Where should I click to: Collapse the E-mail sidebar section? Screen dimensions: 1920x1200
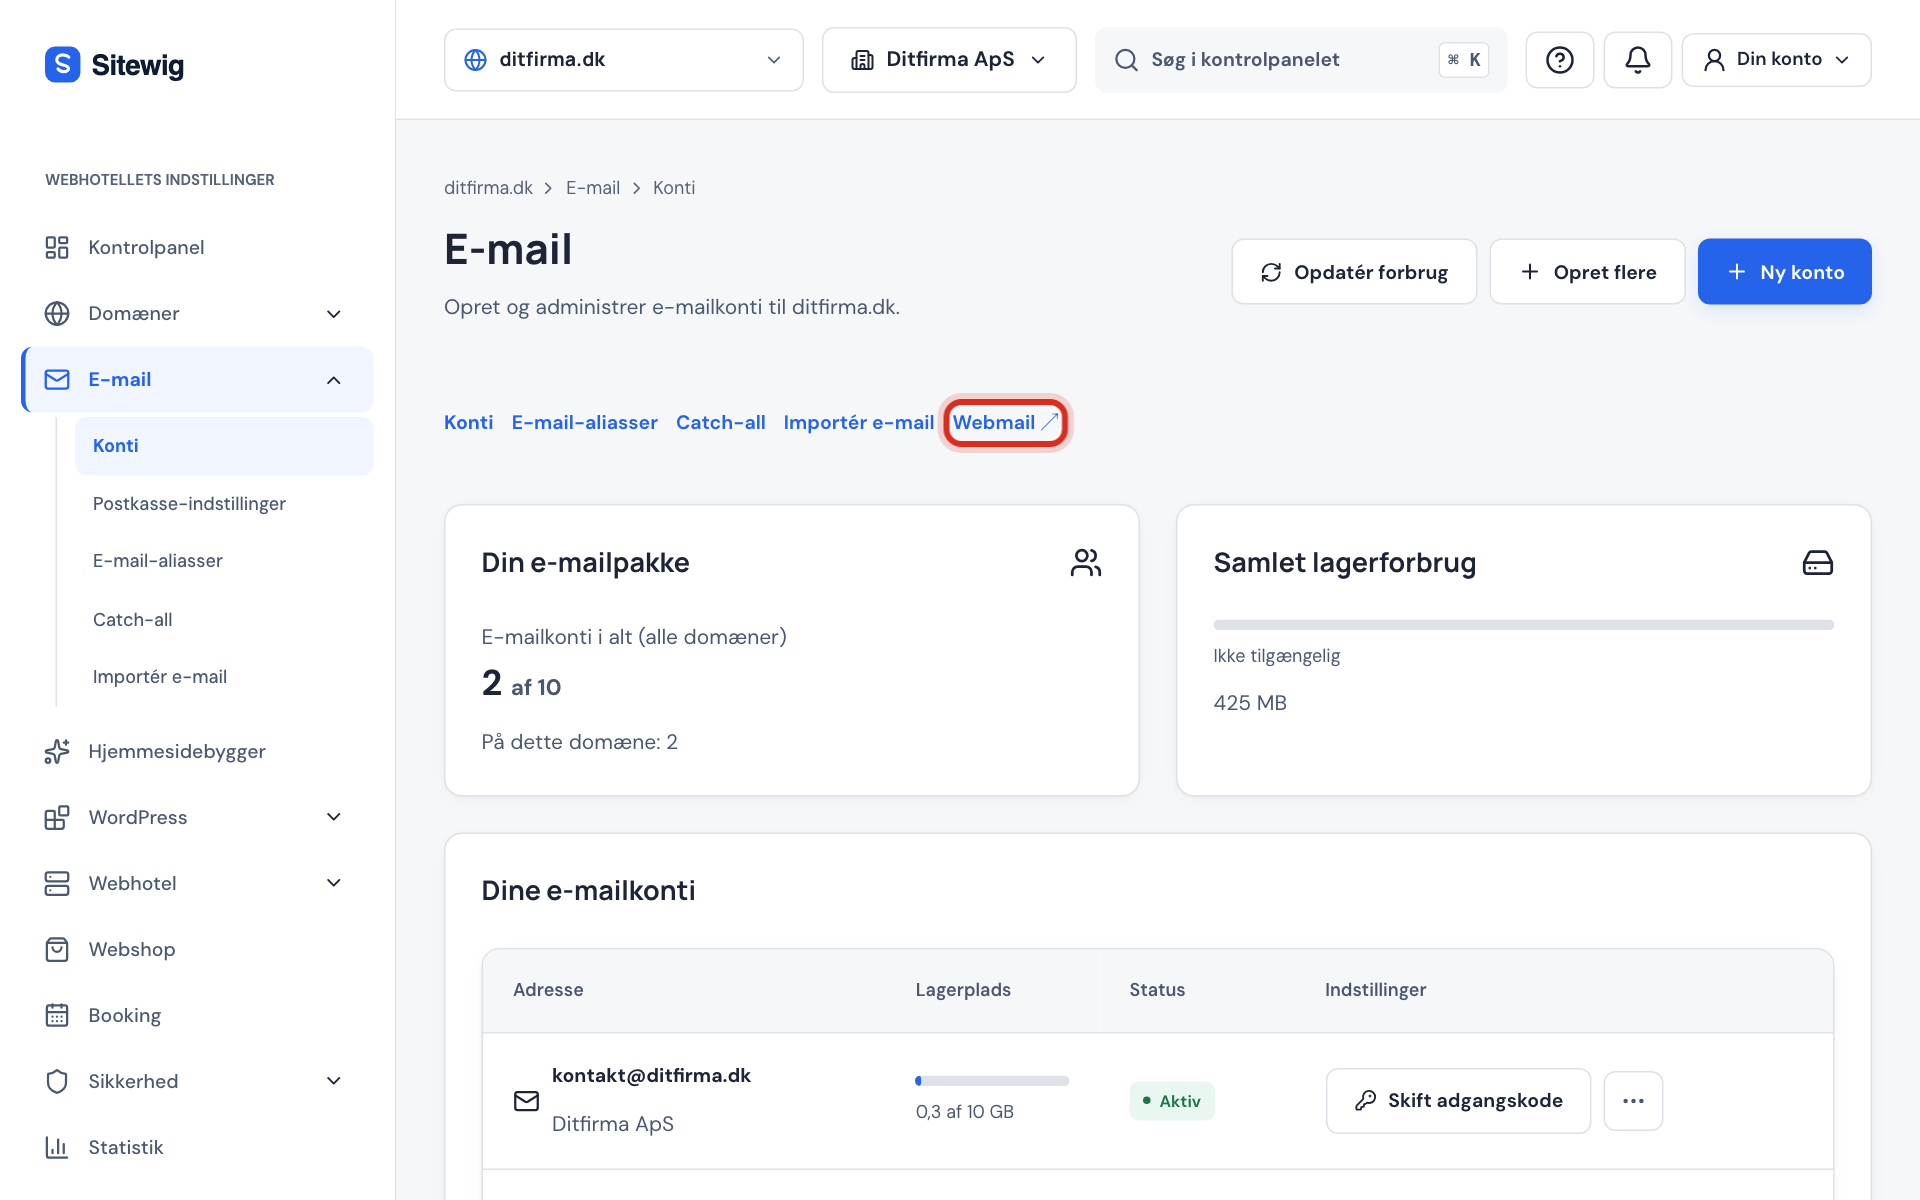[x=334, y=380]
